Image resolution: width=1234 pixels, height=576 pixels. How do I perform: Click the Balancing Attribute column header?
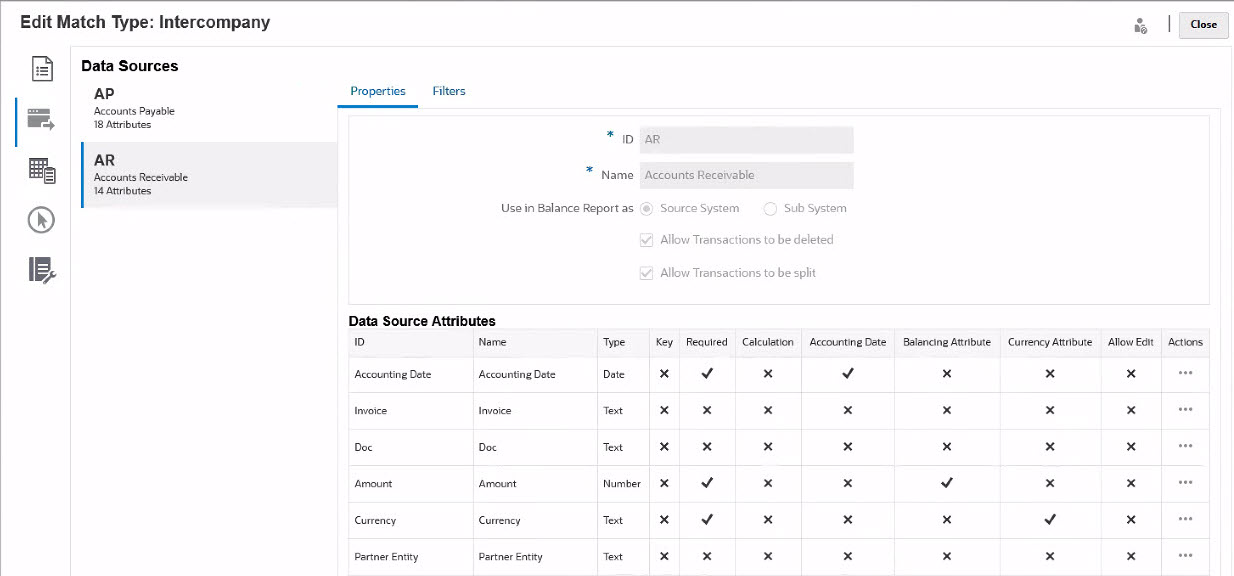tap(947, 342)
